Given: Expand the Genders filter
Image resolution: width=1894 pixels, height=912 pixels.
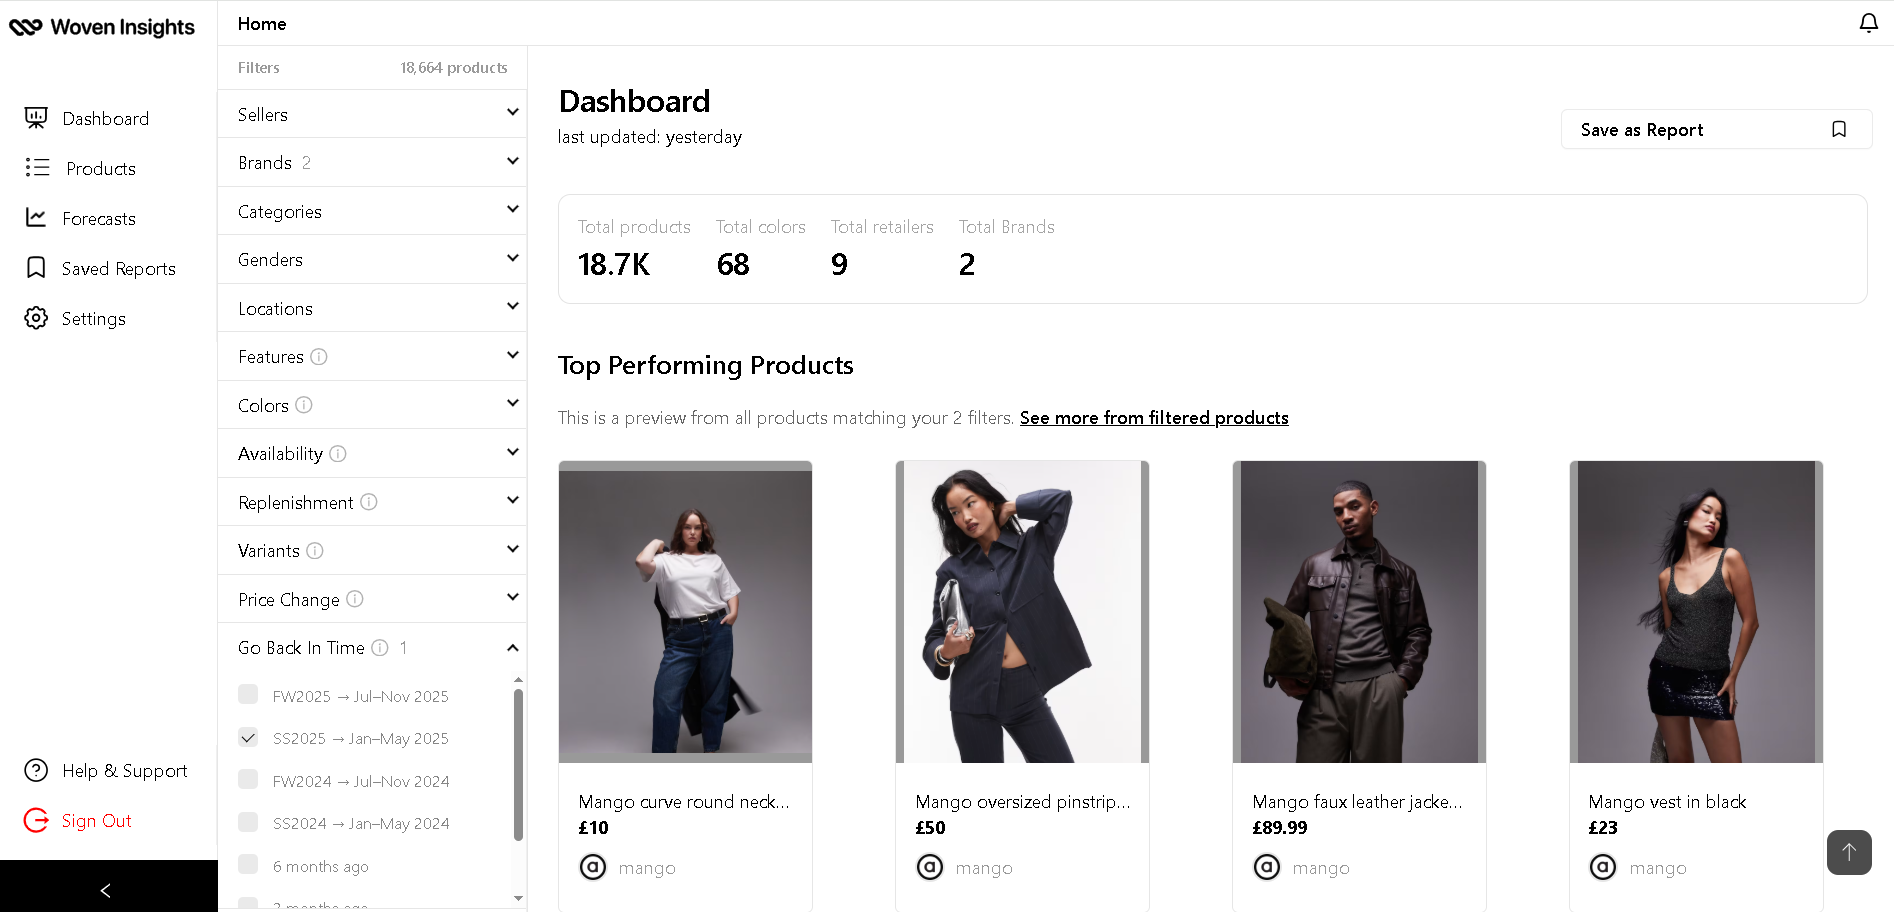Looking at the screenshot, I should click(372, 259).
